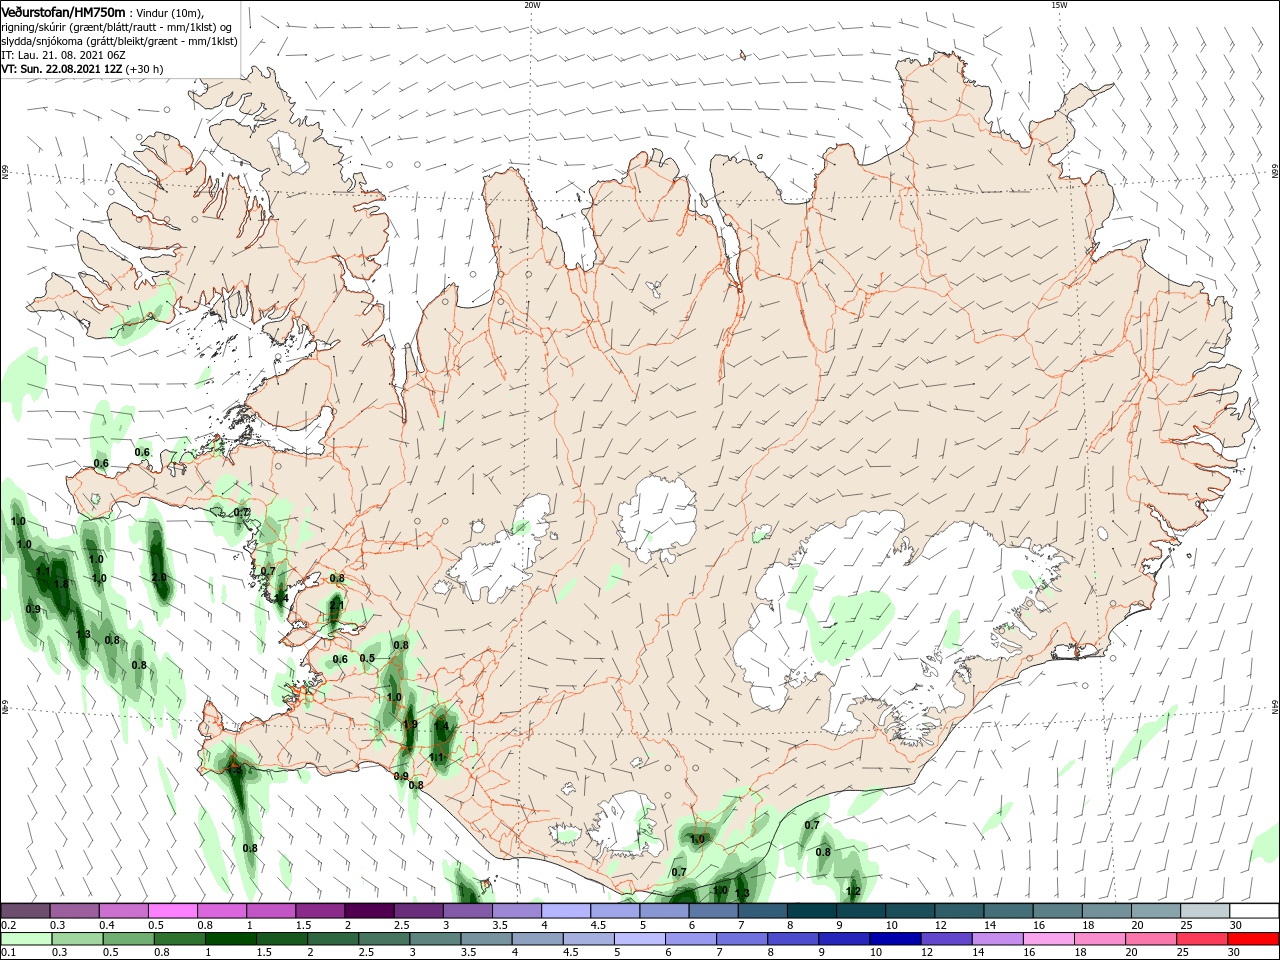
Task: Click the dark navy 10–12 rain swatch
Action: pos(895,939)
